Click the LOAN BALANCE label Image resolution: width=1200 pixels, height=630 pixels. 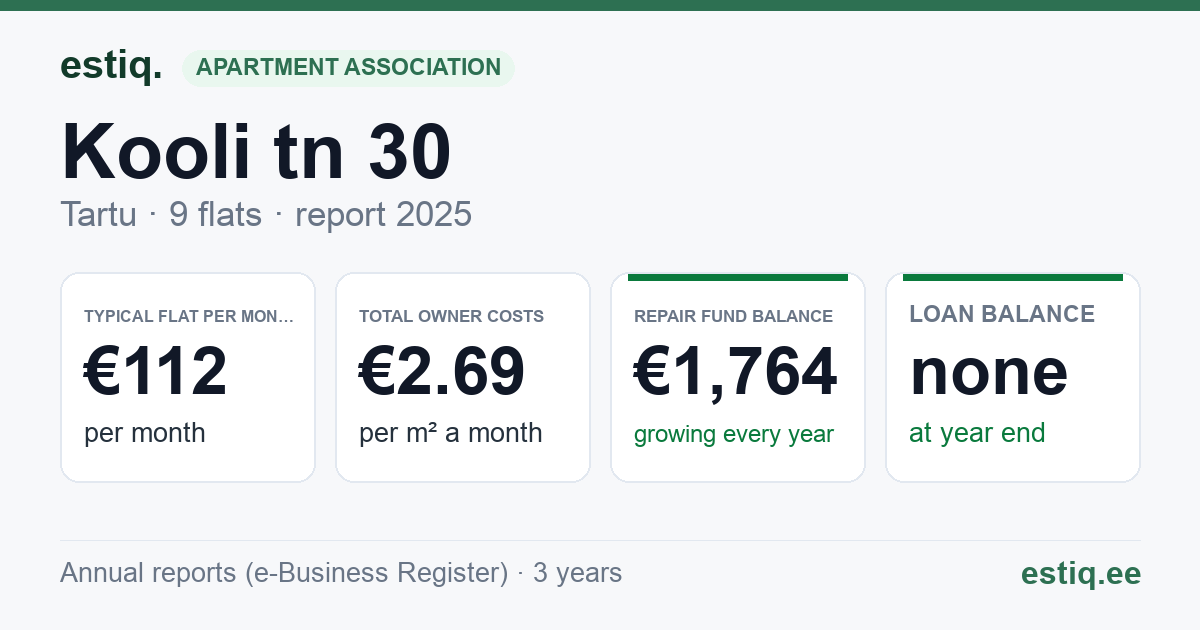click(x=1002, y=314)
